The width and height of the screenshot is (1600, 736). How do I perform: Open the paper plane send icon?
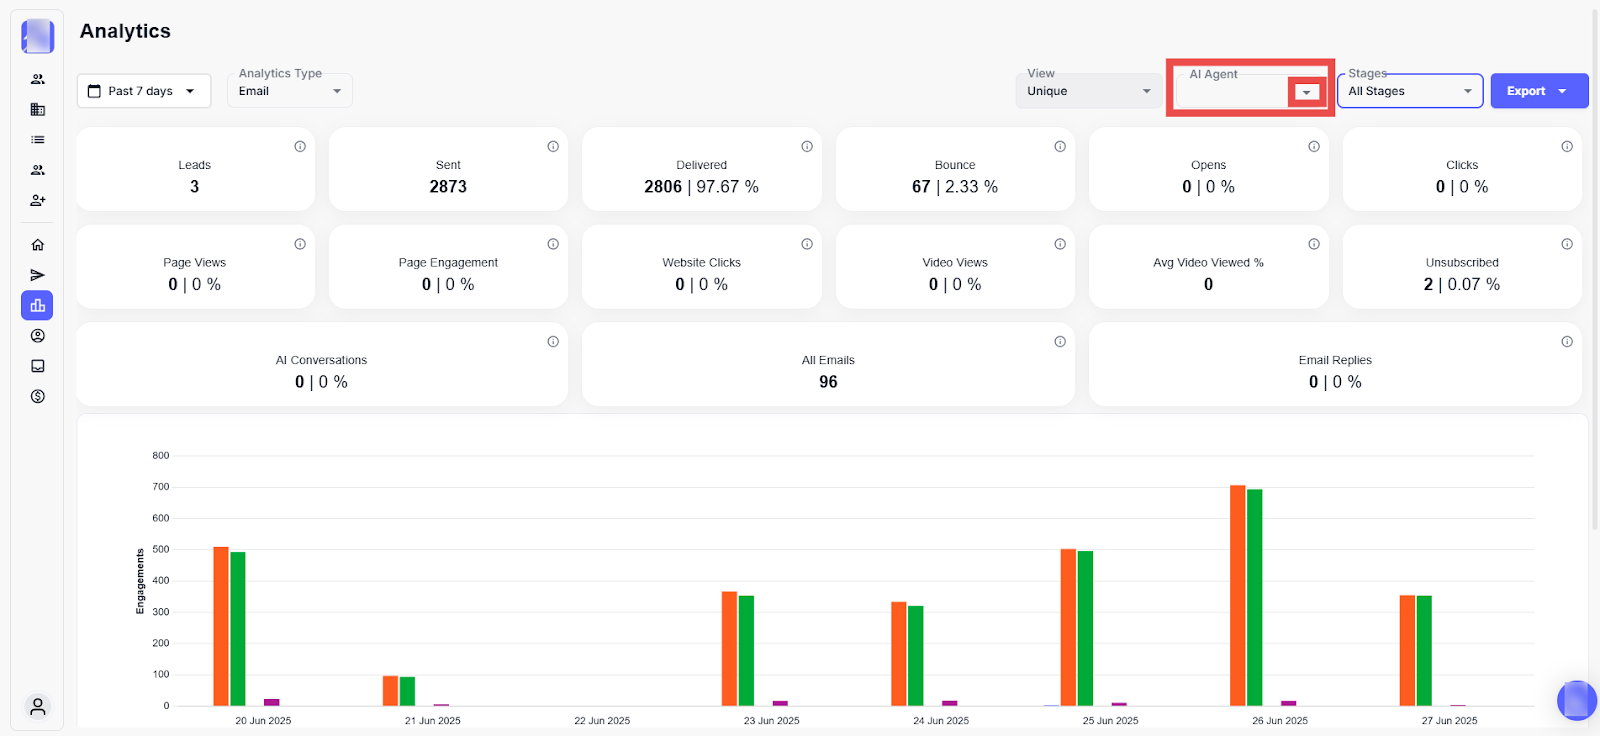click(38, 275)
